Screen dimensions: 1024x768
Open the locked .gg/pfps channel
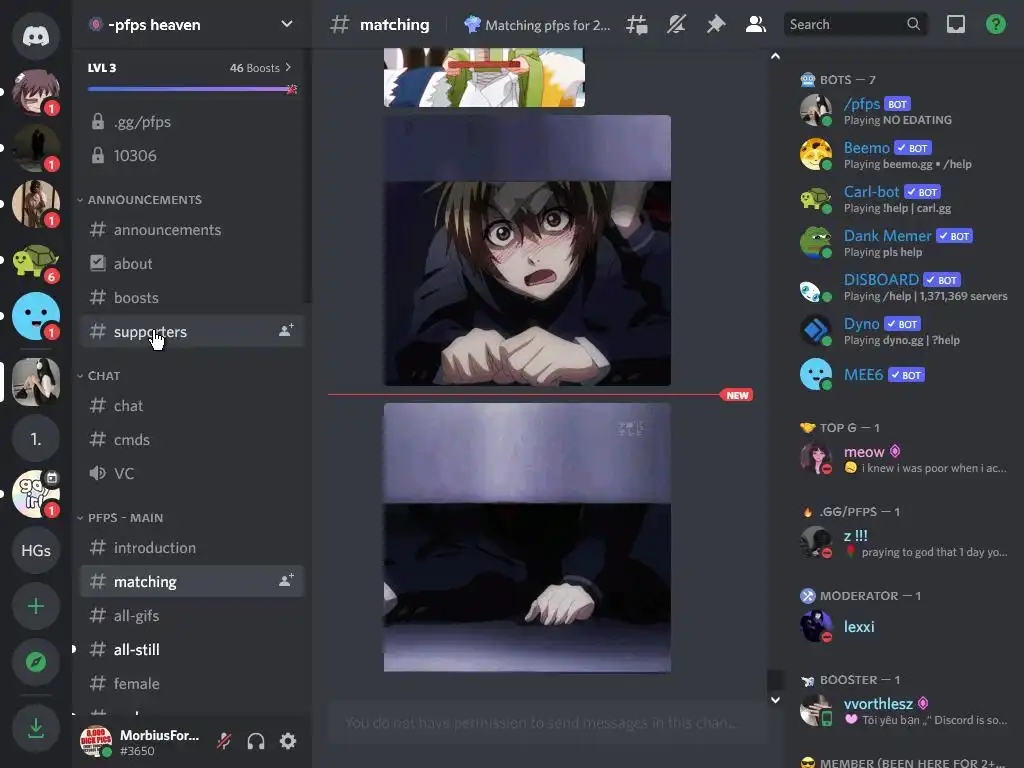click(192, 121)
